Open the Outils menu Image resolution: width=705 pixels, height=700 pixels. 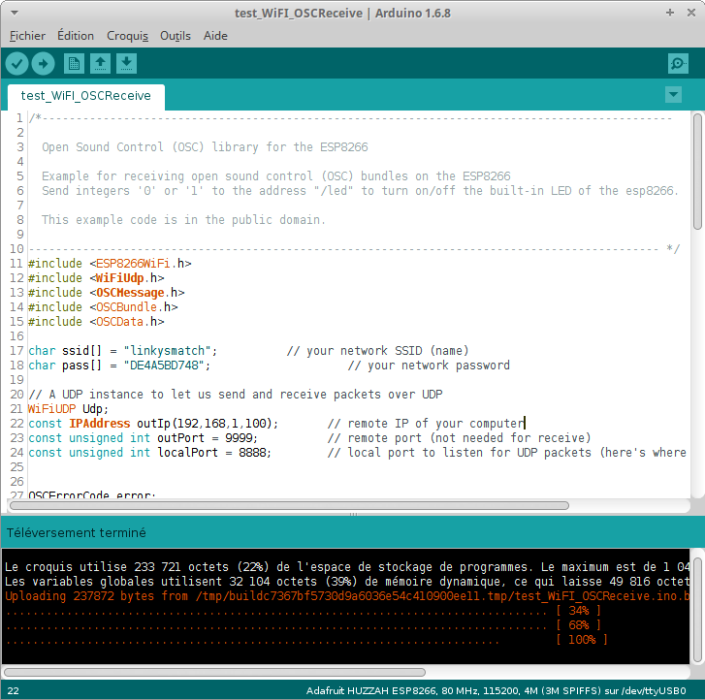(175, 36)
